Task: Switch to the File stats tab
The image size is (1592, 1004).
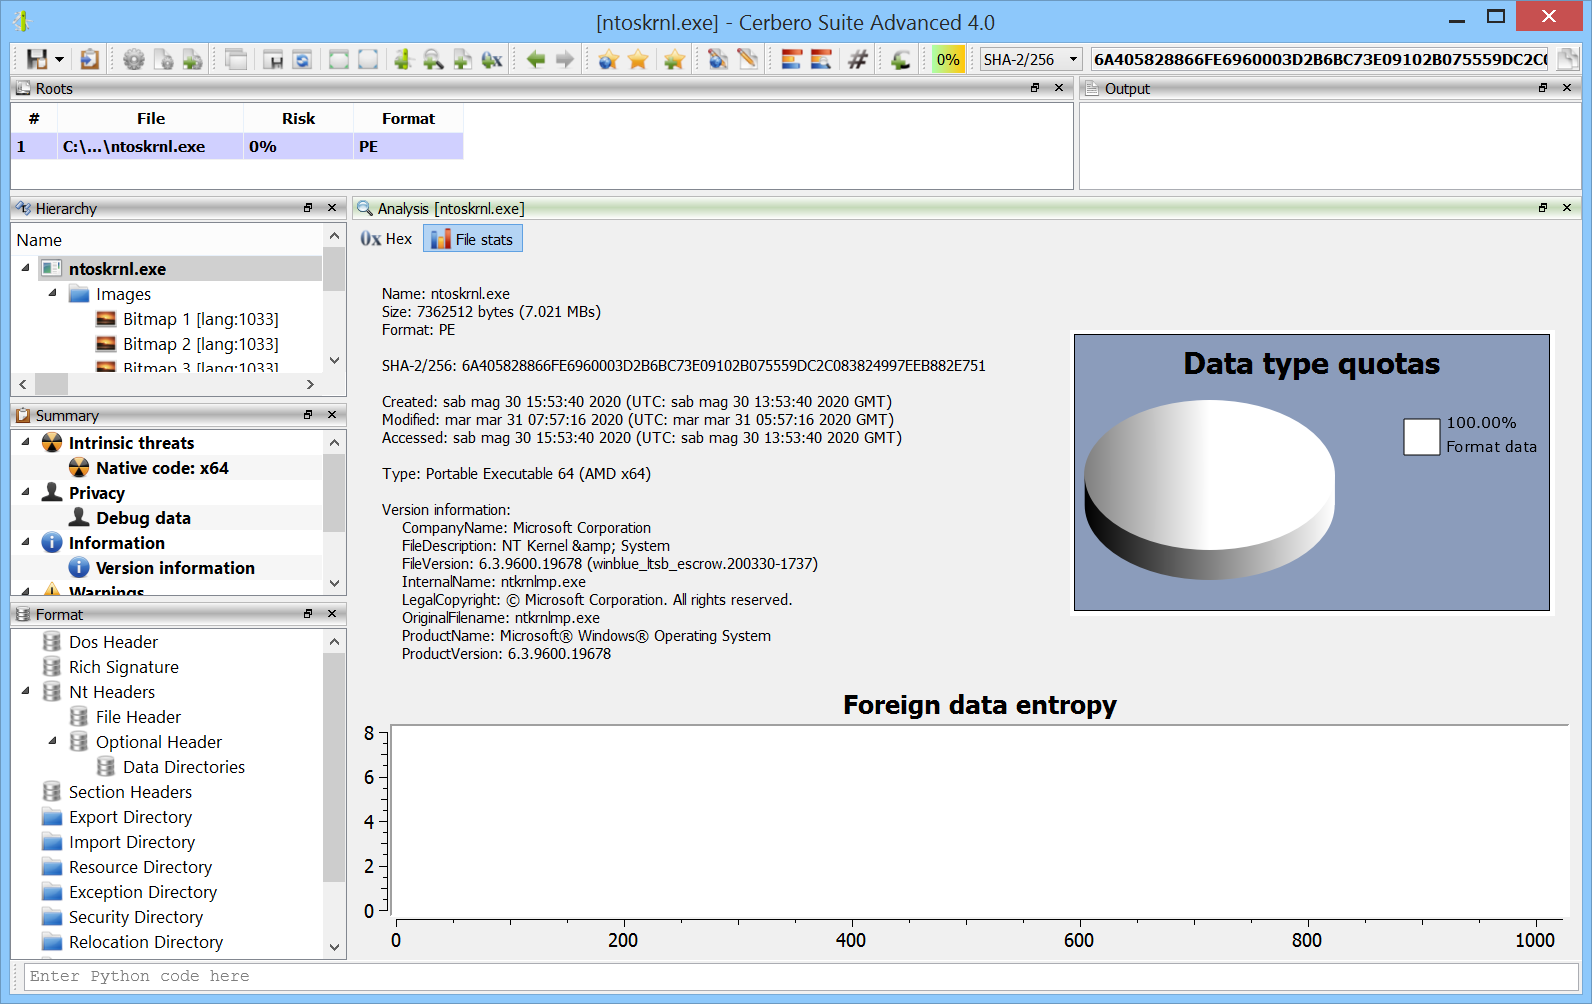Action: click(x=473, y=239)
